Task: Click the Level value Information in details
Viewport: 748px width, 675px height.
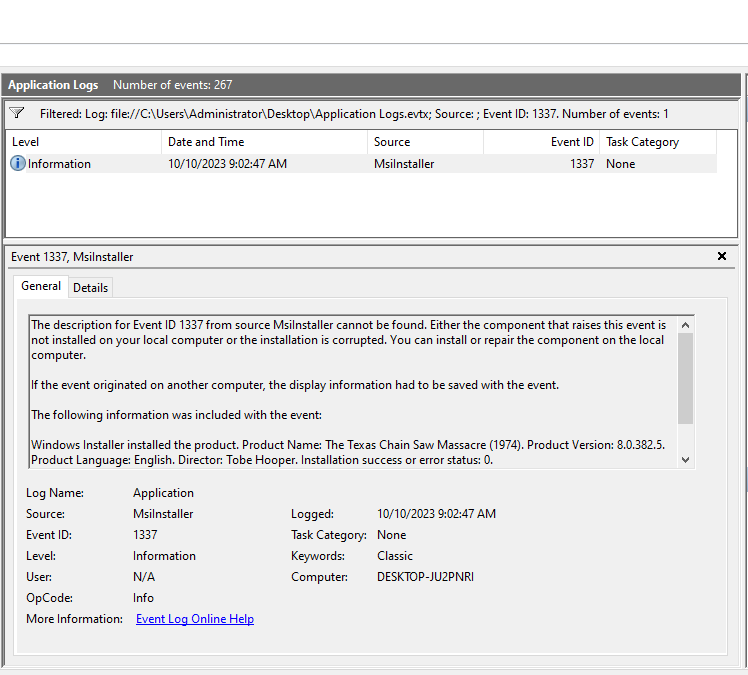Action: (x=164, y=556)
